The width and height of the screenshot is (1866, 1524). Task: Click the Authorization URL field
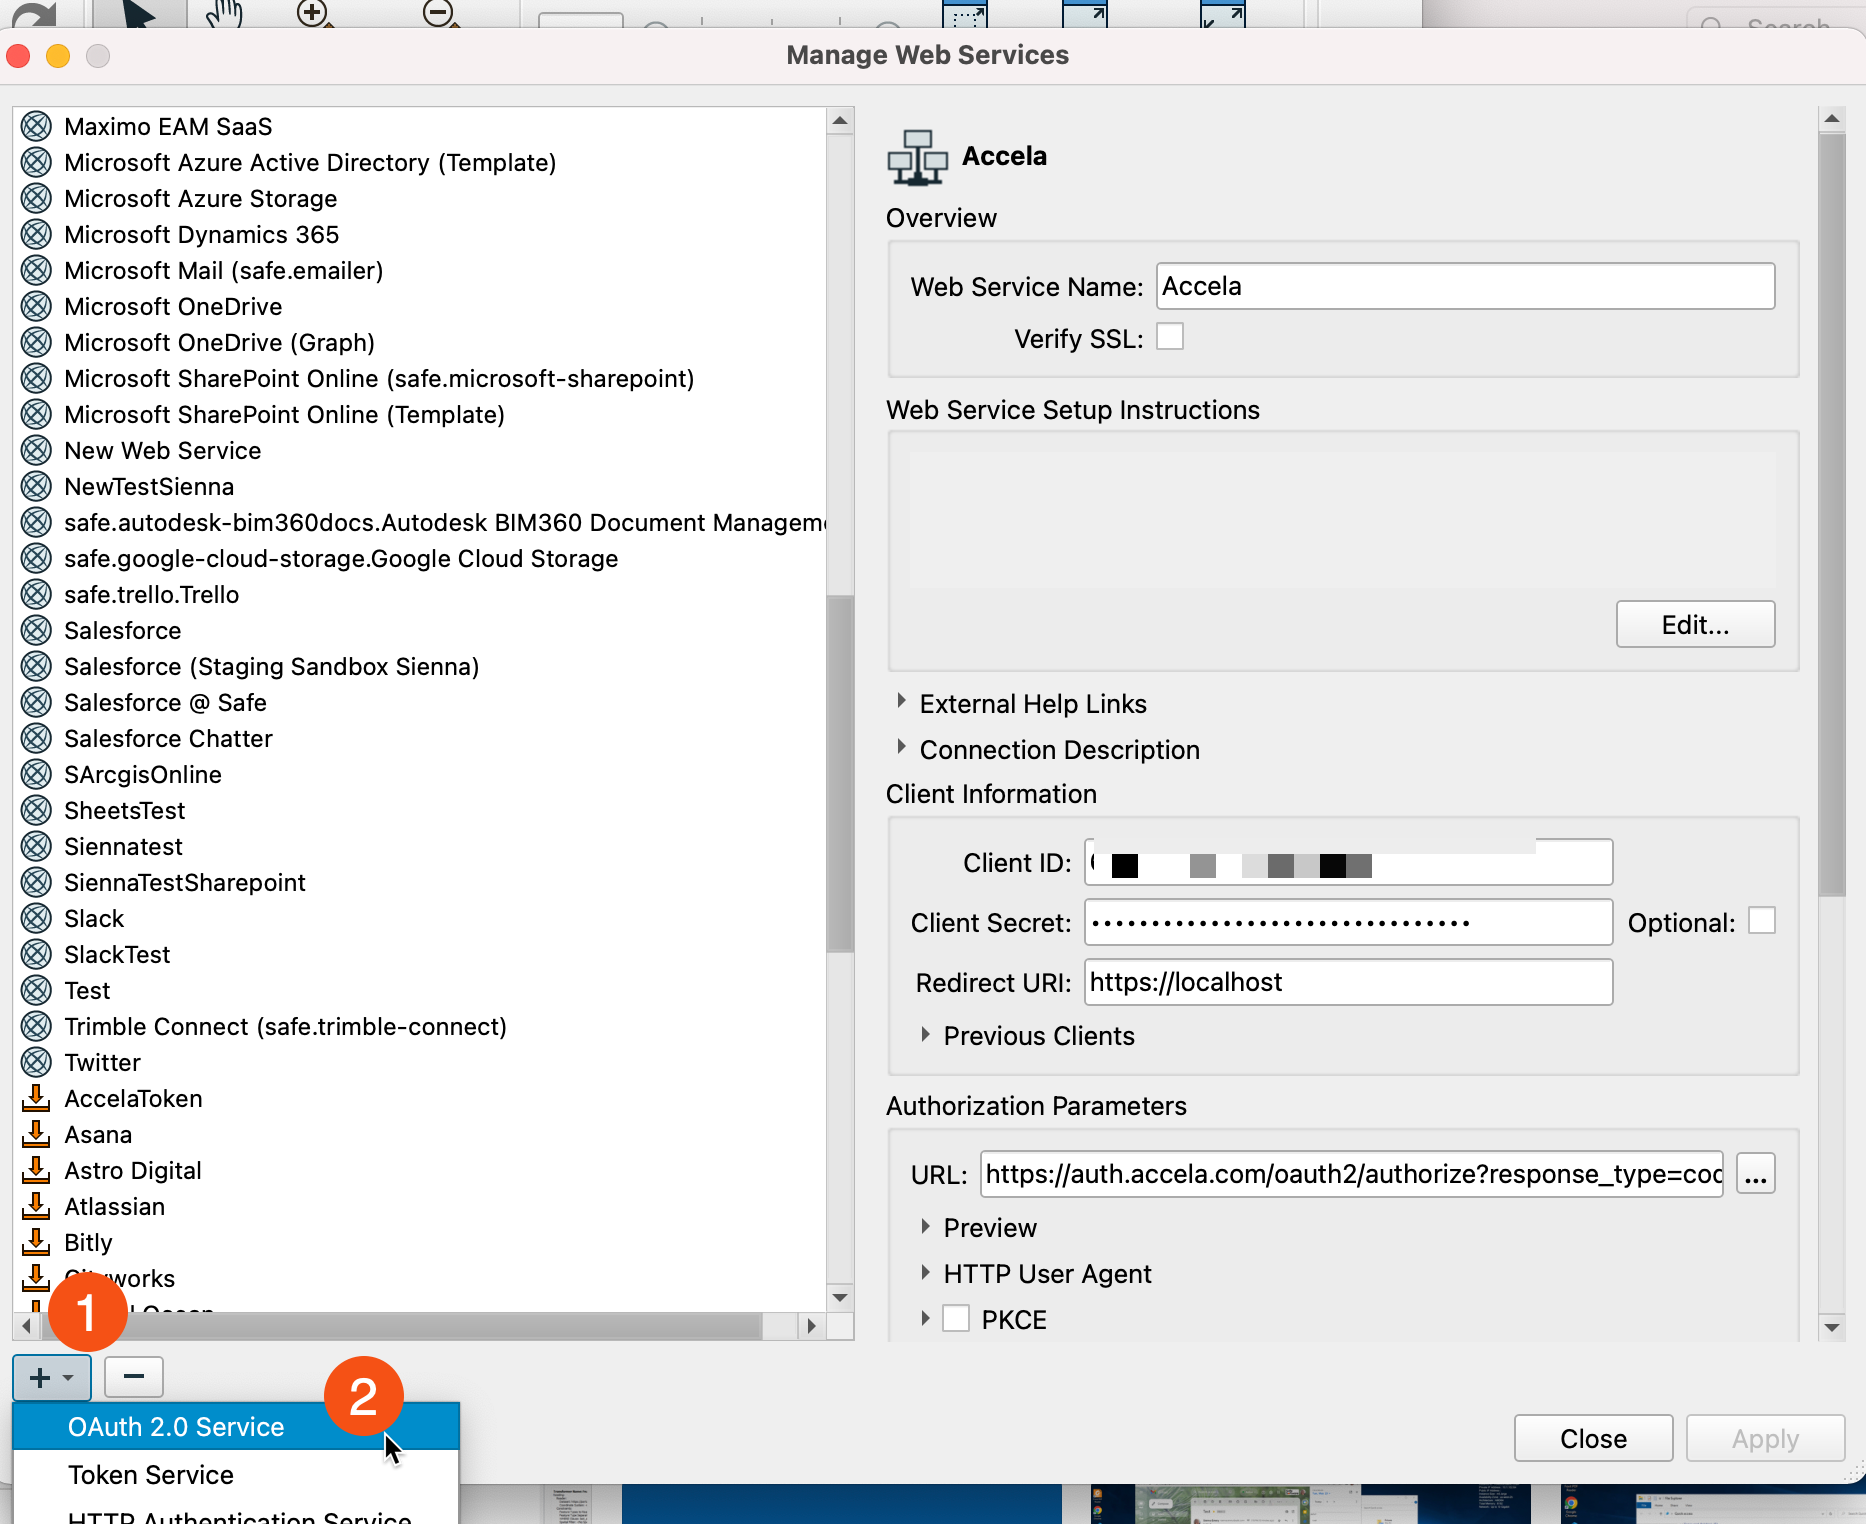coord(1352,1174)
